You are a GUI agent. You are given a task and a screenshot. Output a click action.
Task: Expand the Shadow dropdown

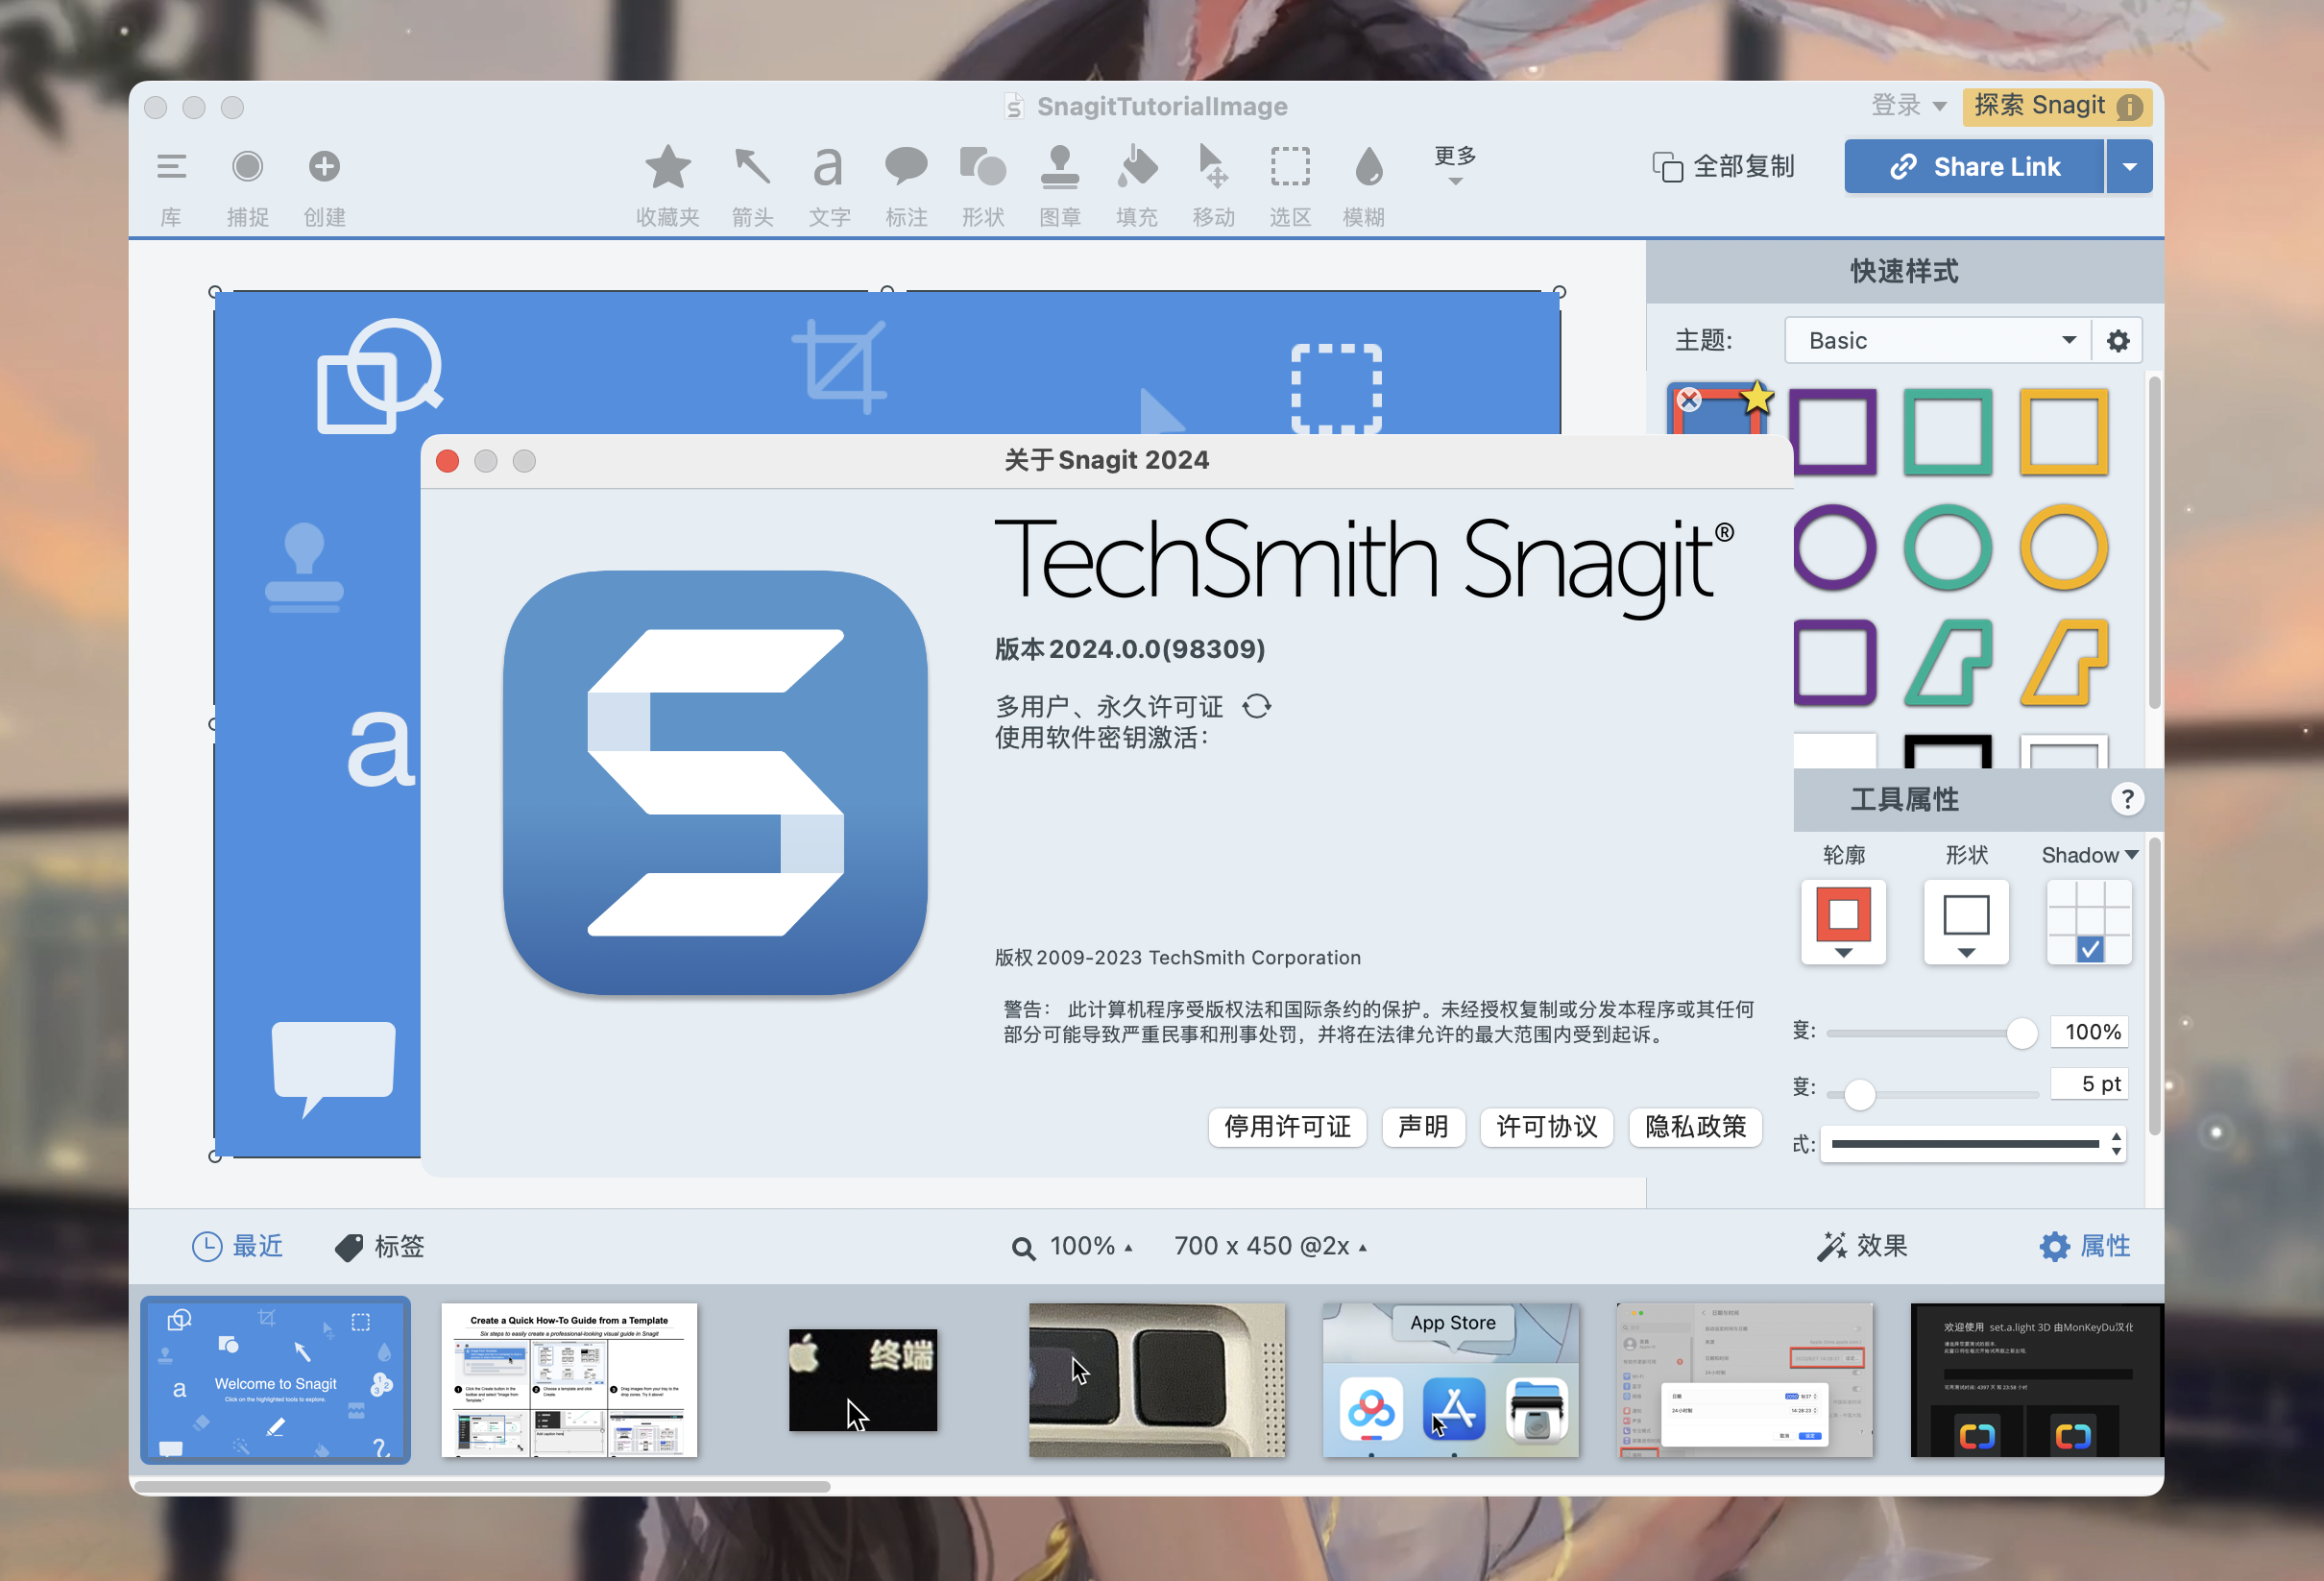click(x=2089, y=855)
